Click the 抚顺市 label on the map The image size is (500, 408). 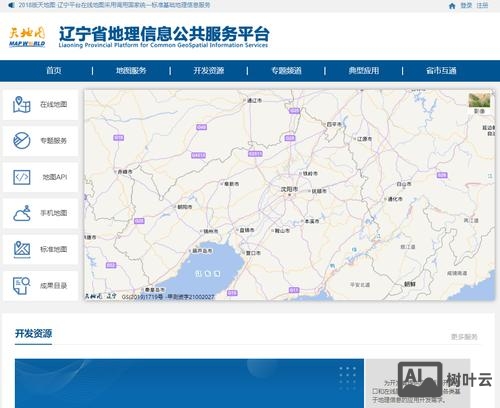pos(319,191)
